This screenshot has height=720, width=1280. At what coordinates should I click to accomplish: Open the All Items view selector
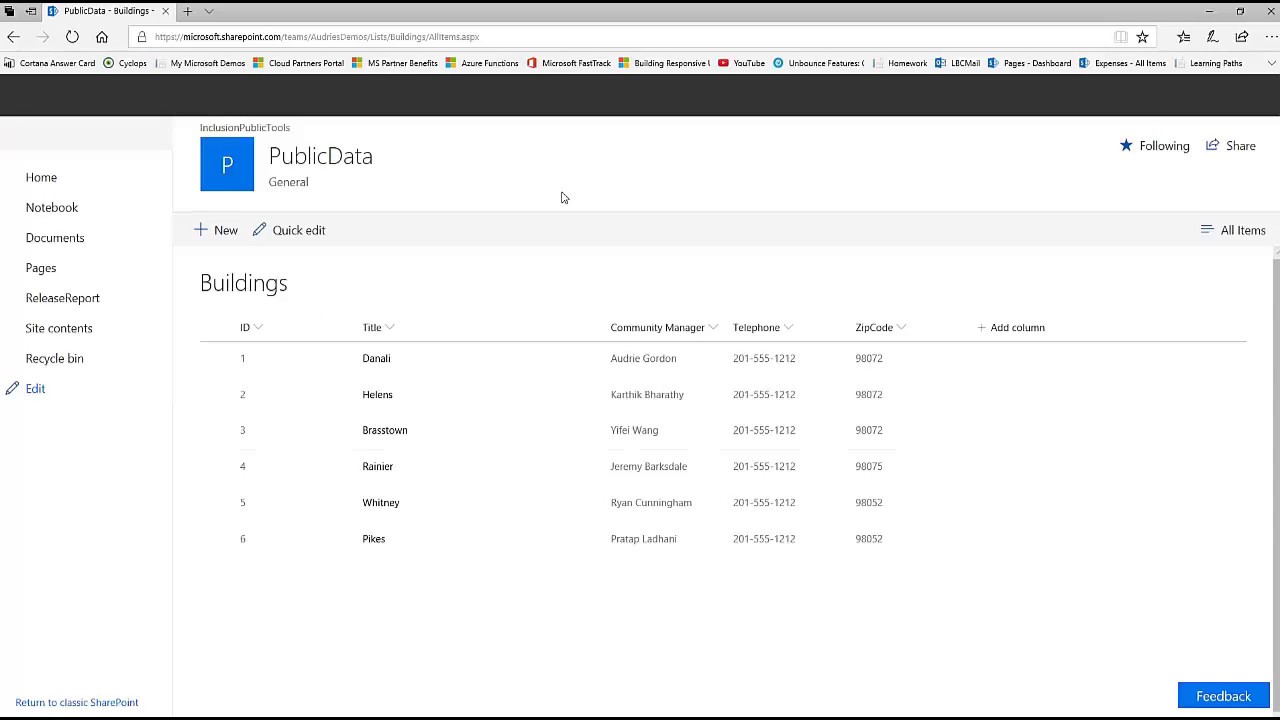click(1233, 230)
